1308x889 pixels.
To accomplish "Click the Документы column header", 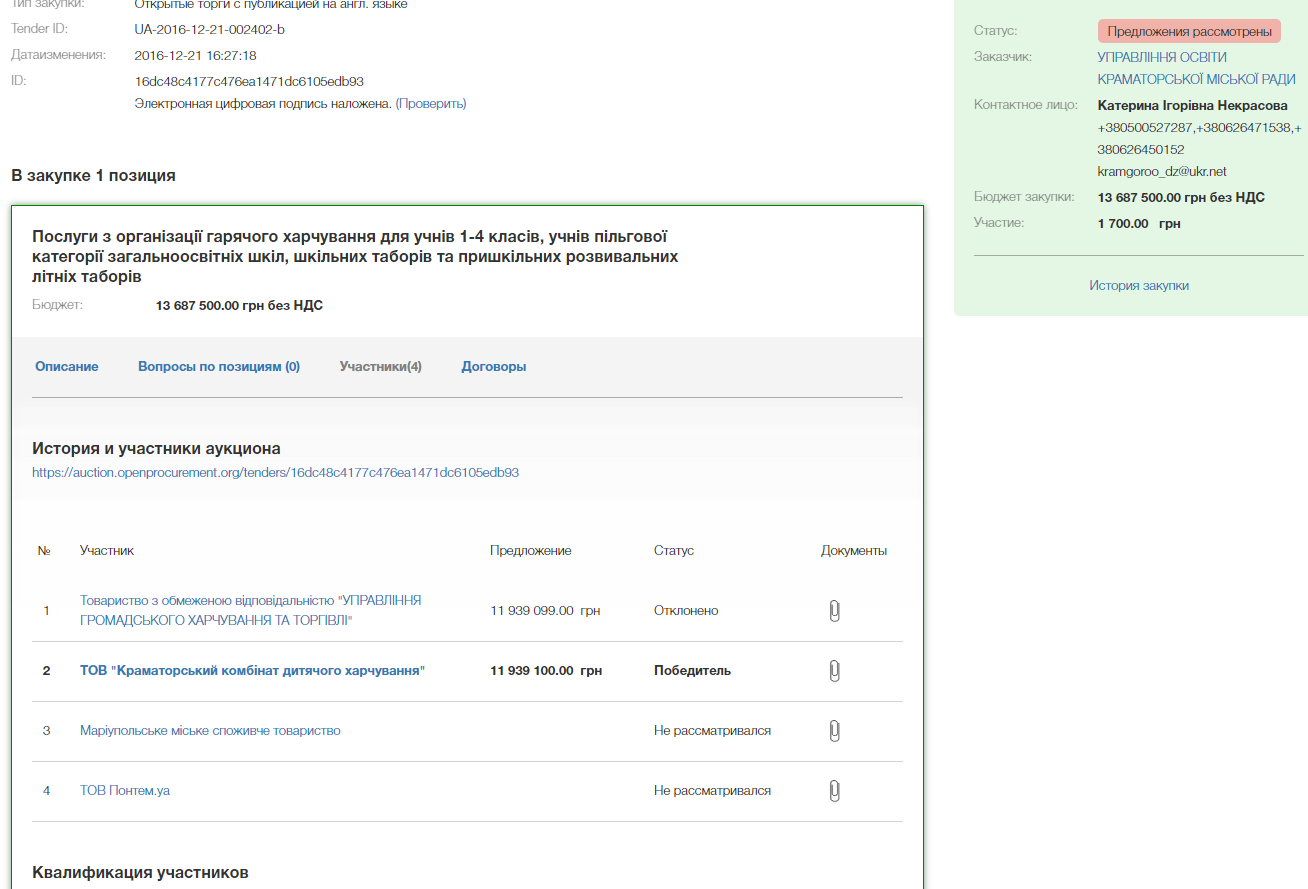I will (853, 551).
